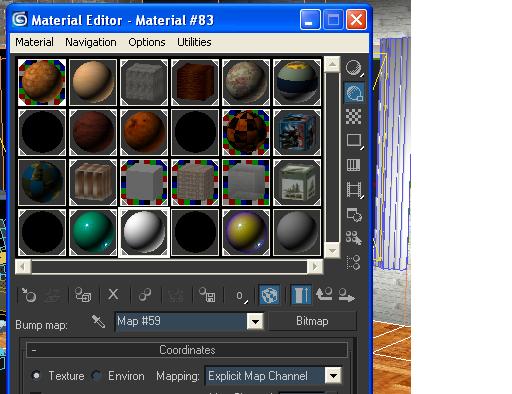
Task: Open the Map #59 name dropdown arrow
Action: 255,322
